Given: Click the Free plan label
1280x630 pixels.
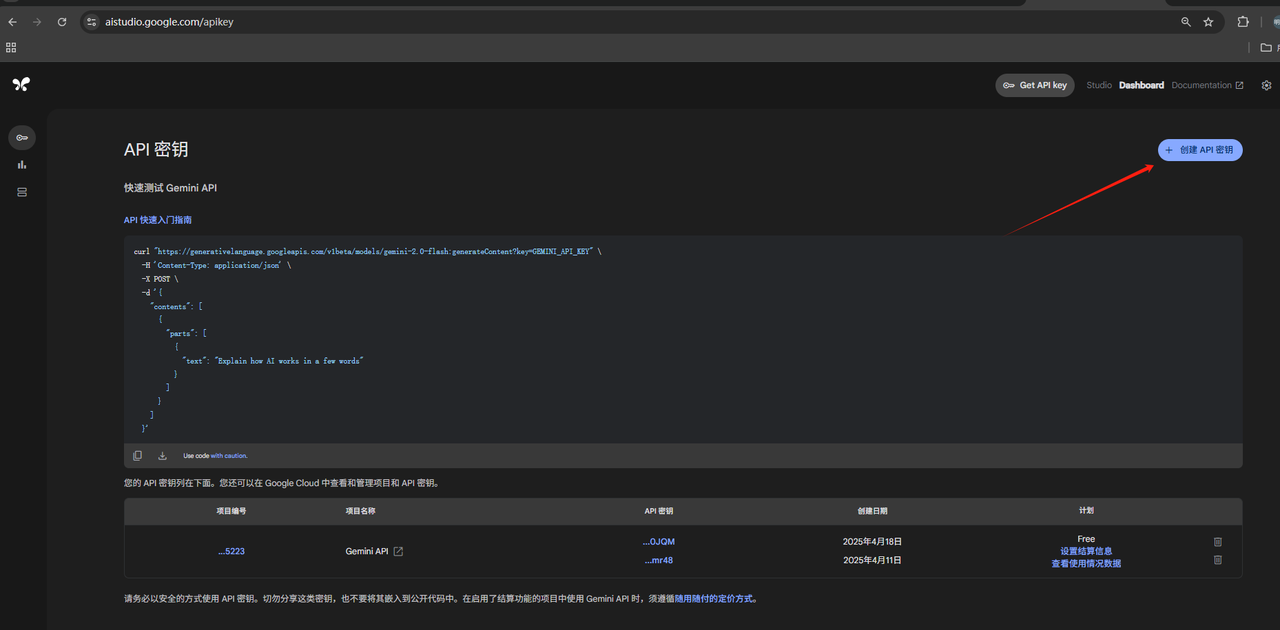Looking at the screenshot, I should tap(1086, 539).
